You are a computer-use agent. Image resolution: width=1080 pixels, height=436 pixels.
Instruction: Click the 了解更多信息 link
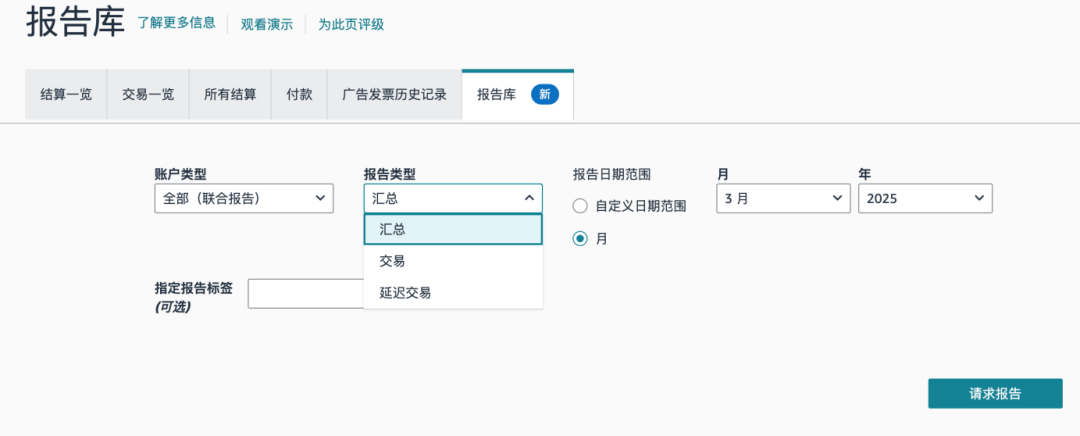click(176, 22)
